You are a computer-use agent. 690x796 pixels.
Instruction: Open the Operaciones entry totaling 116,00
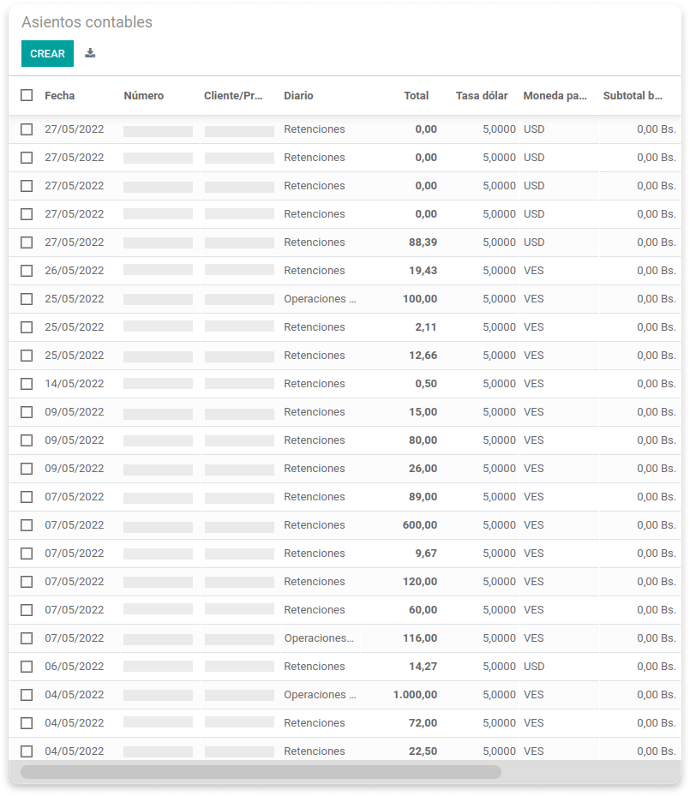coord(345,638)
